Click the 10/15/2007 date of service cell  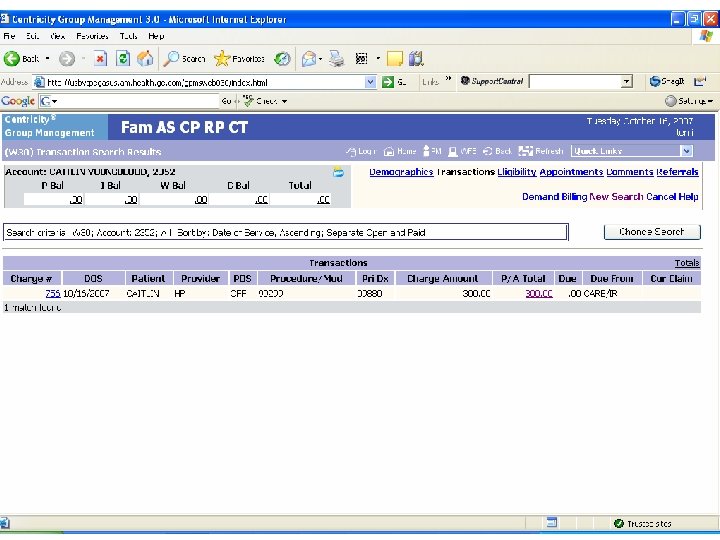pyautogui.click(x=86, y=294)
